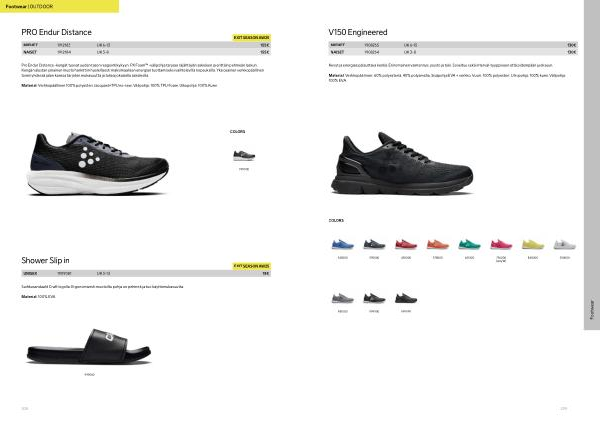Click the PRO Endur Distance title
Image resolution: width=600 pixels, height=424 pixels.
coord(56,32)
